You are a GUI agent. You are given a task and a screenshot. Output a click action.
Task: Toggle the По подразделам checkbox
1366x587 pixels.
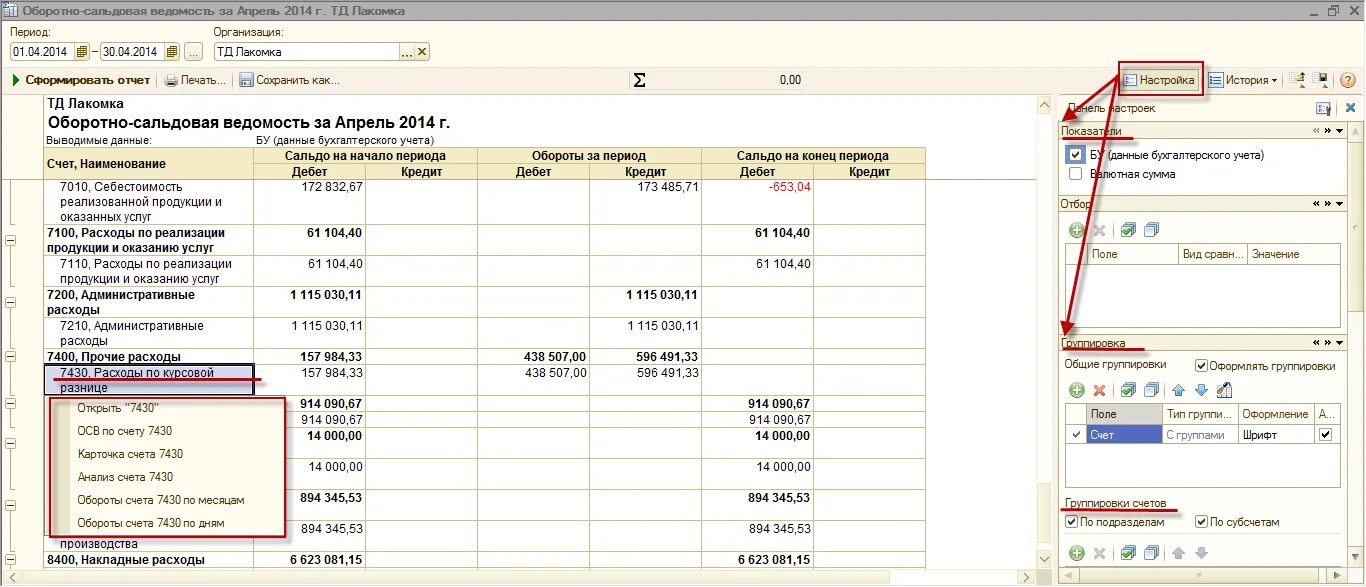(1072, 522)
